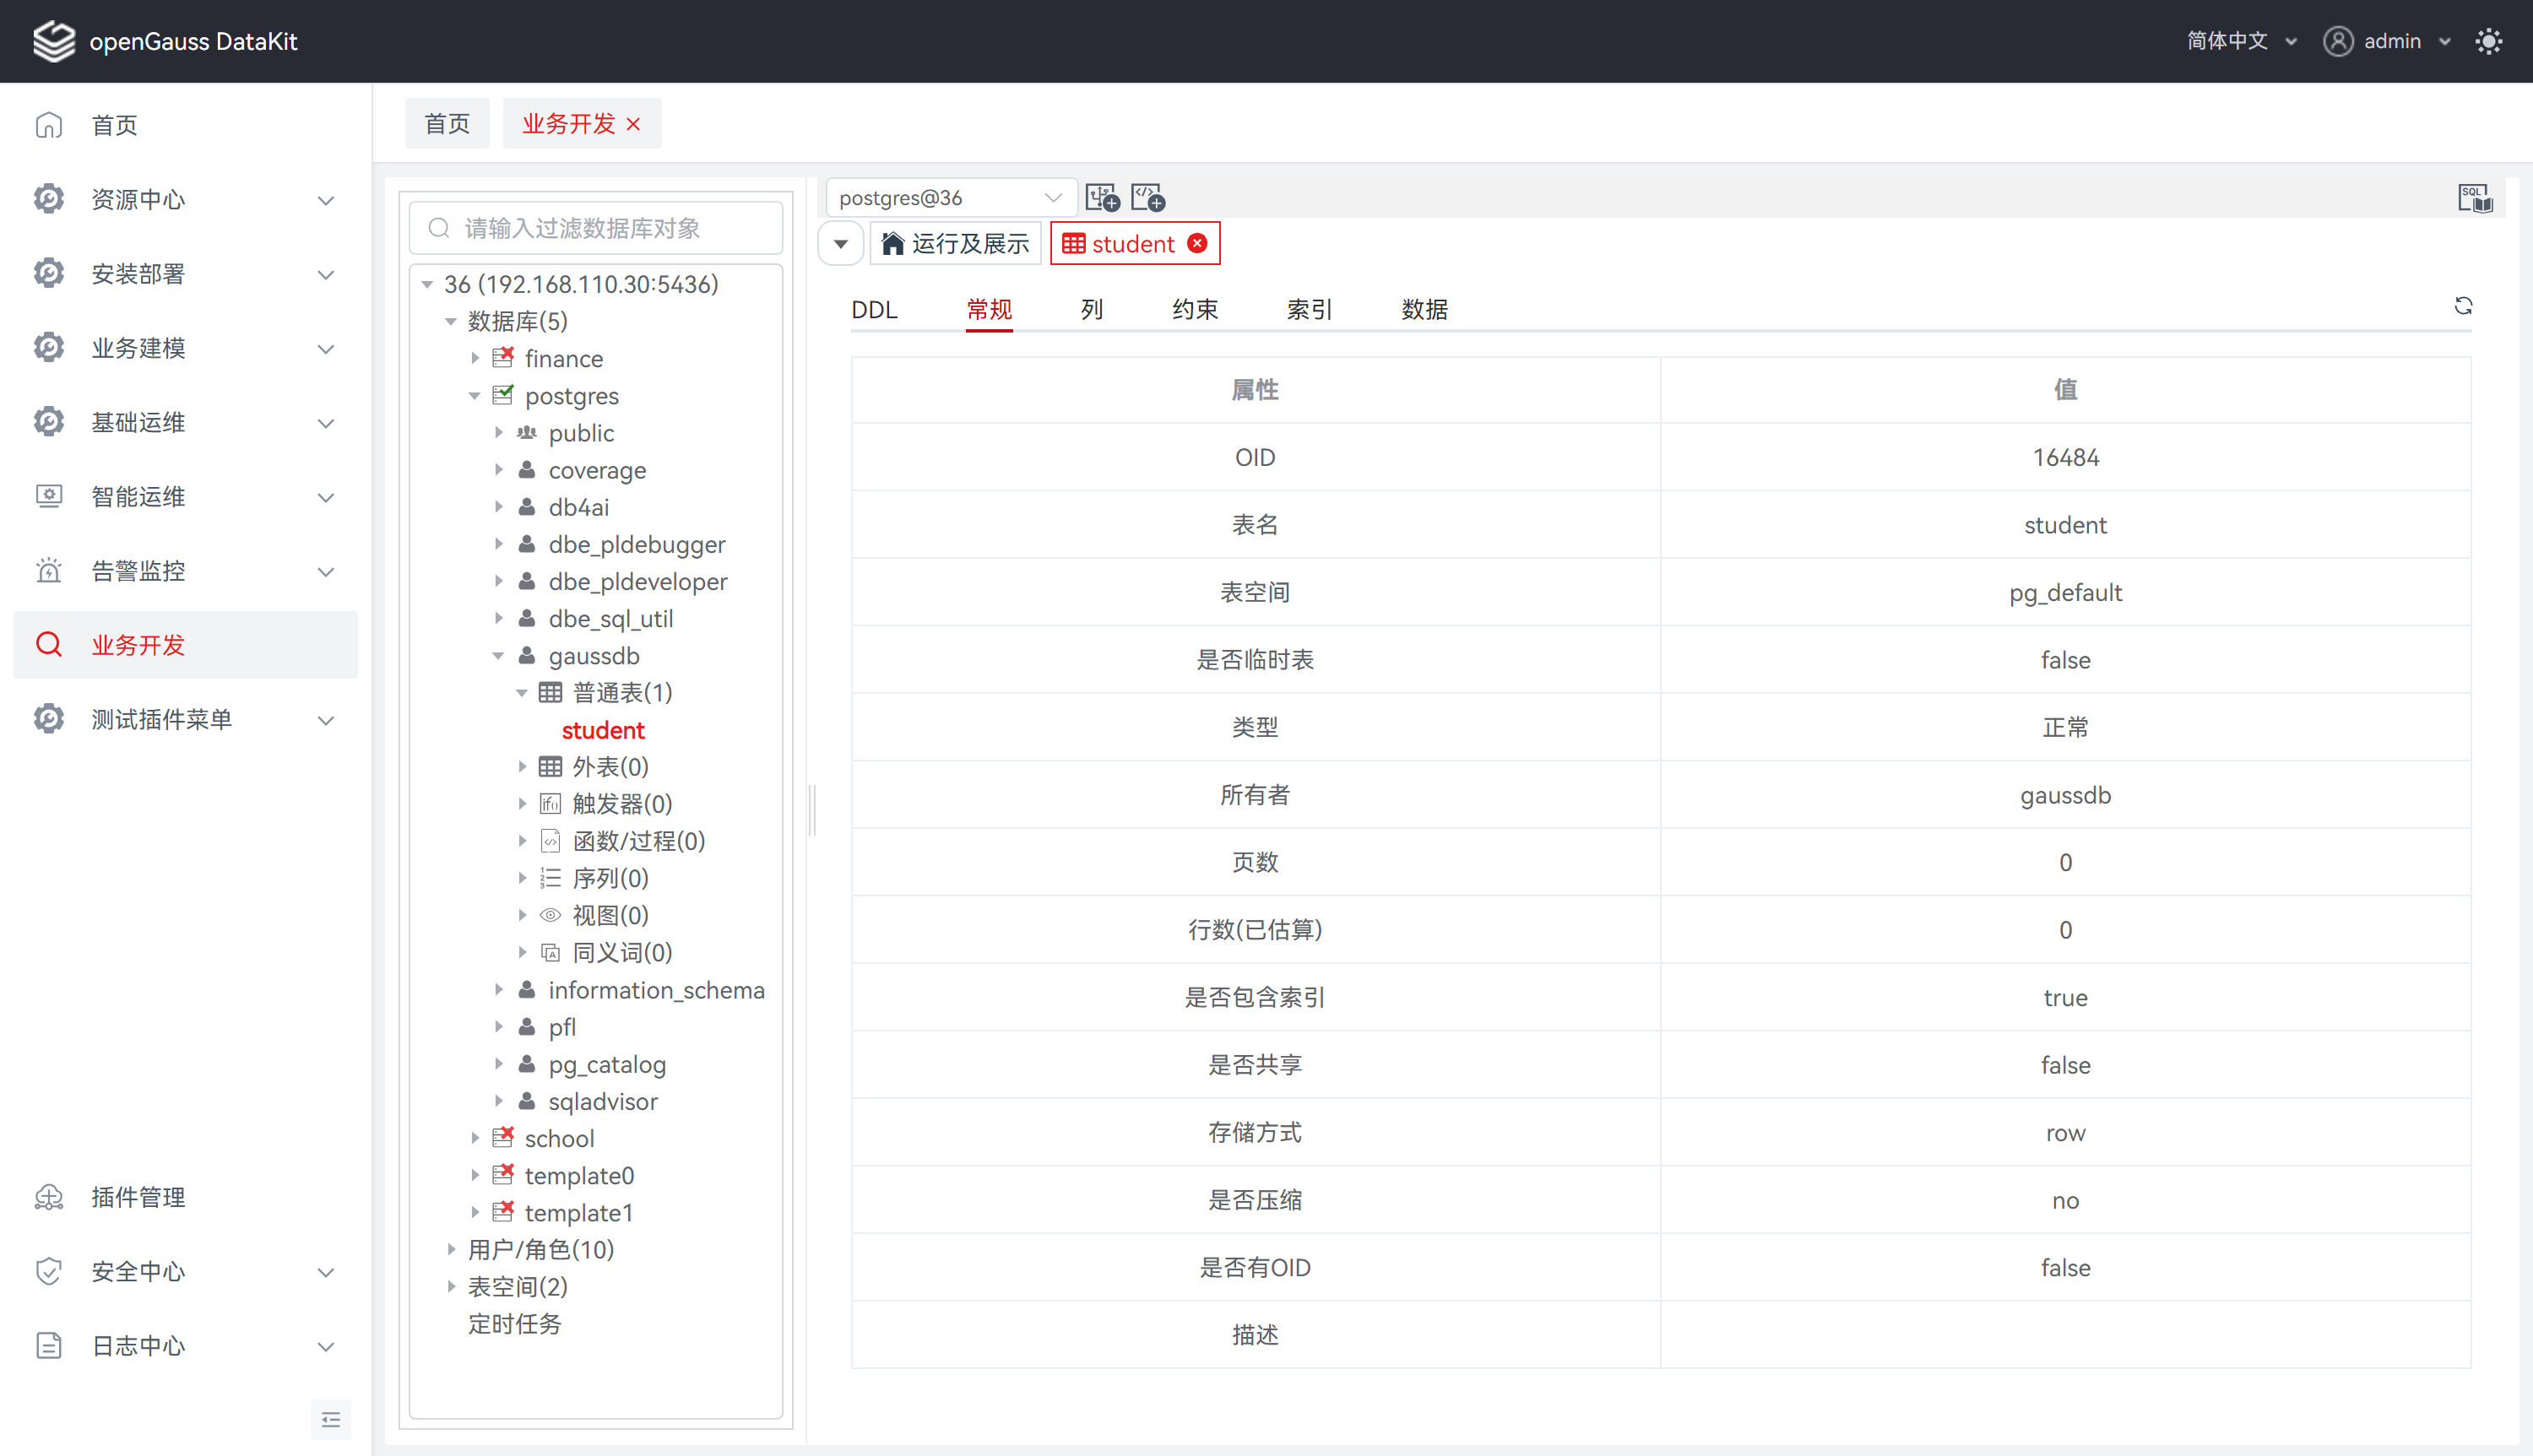Switch to the DDL tab
This screenshot has width=2533, height=1456.
[x=874, y=309]
